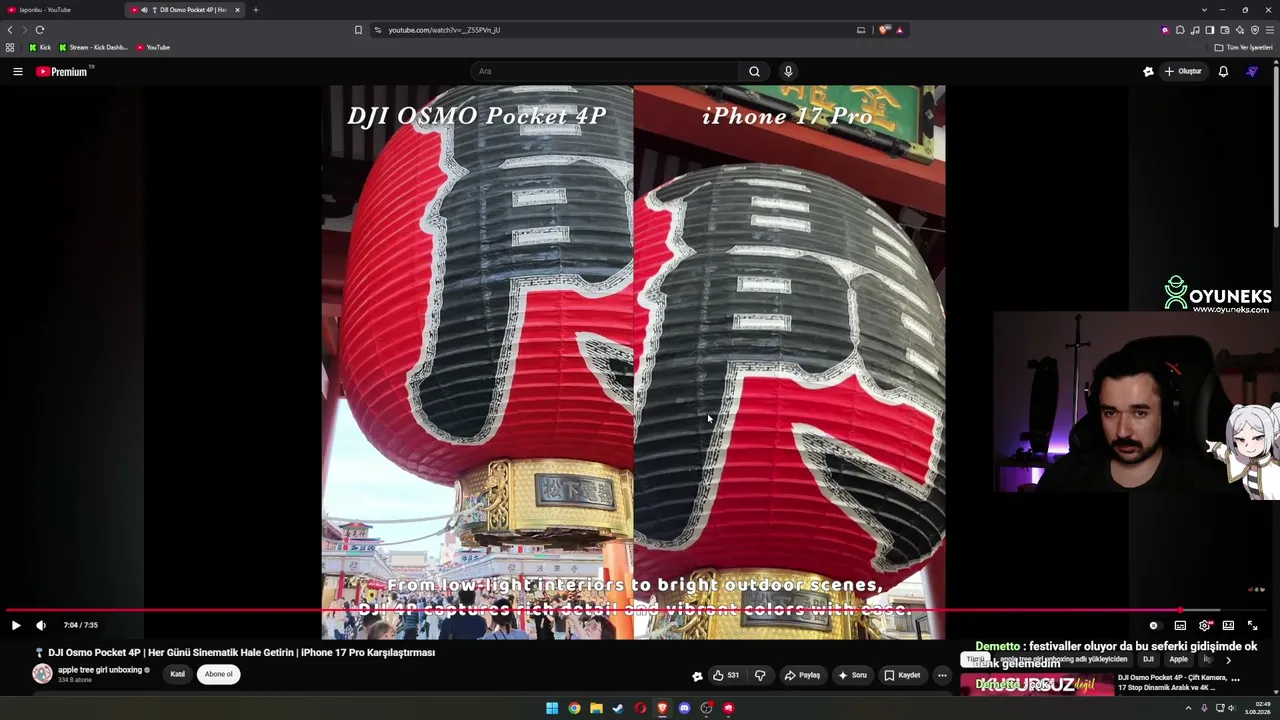
Task: Open Steam from the taskbar
Action: coord(618,708)
